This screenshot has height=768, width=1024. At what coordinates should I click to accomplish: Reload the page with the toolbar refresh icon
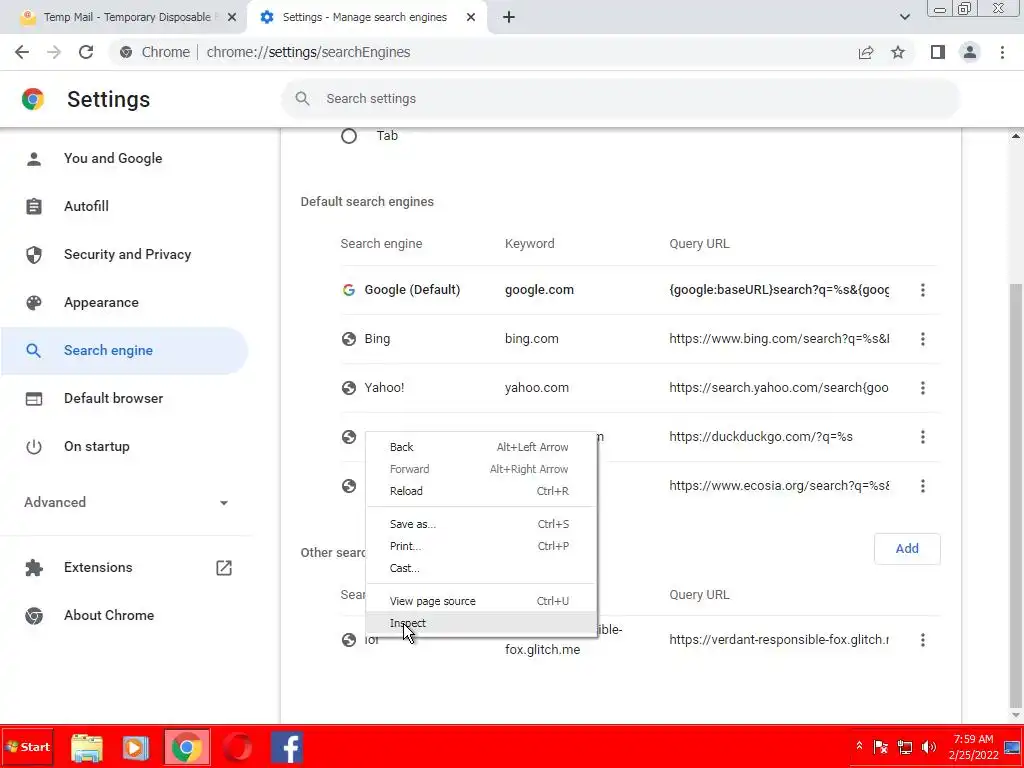(86, 52)
